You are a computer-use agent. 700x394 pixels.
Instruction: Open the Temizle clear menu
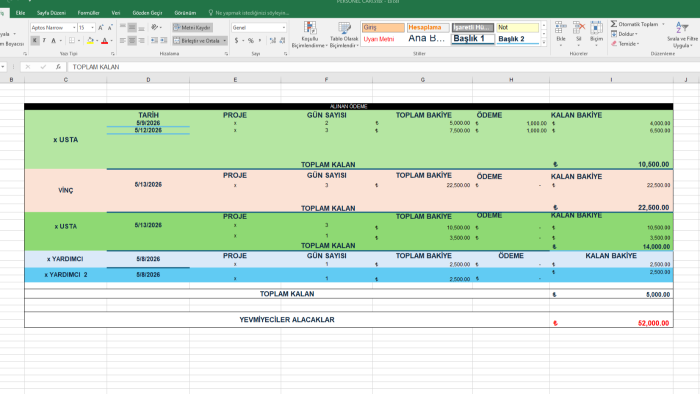625,44
